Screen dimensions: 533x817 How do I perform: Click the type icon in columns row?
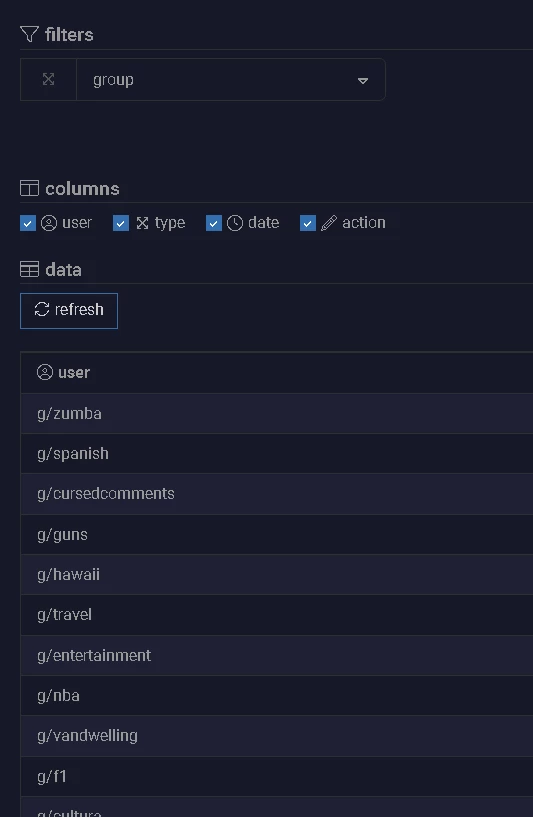[142, 223]
